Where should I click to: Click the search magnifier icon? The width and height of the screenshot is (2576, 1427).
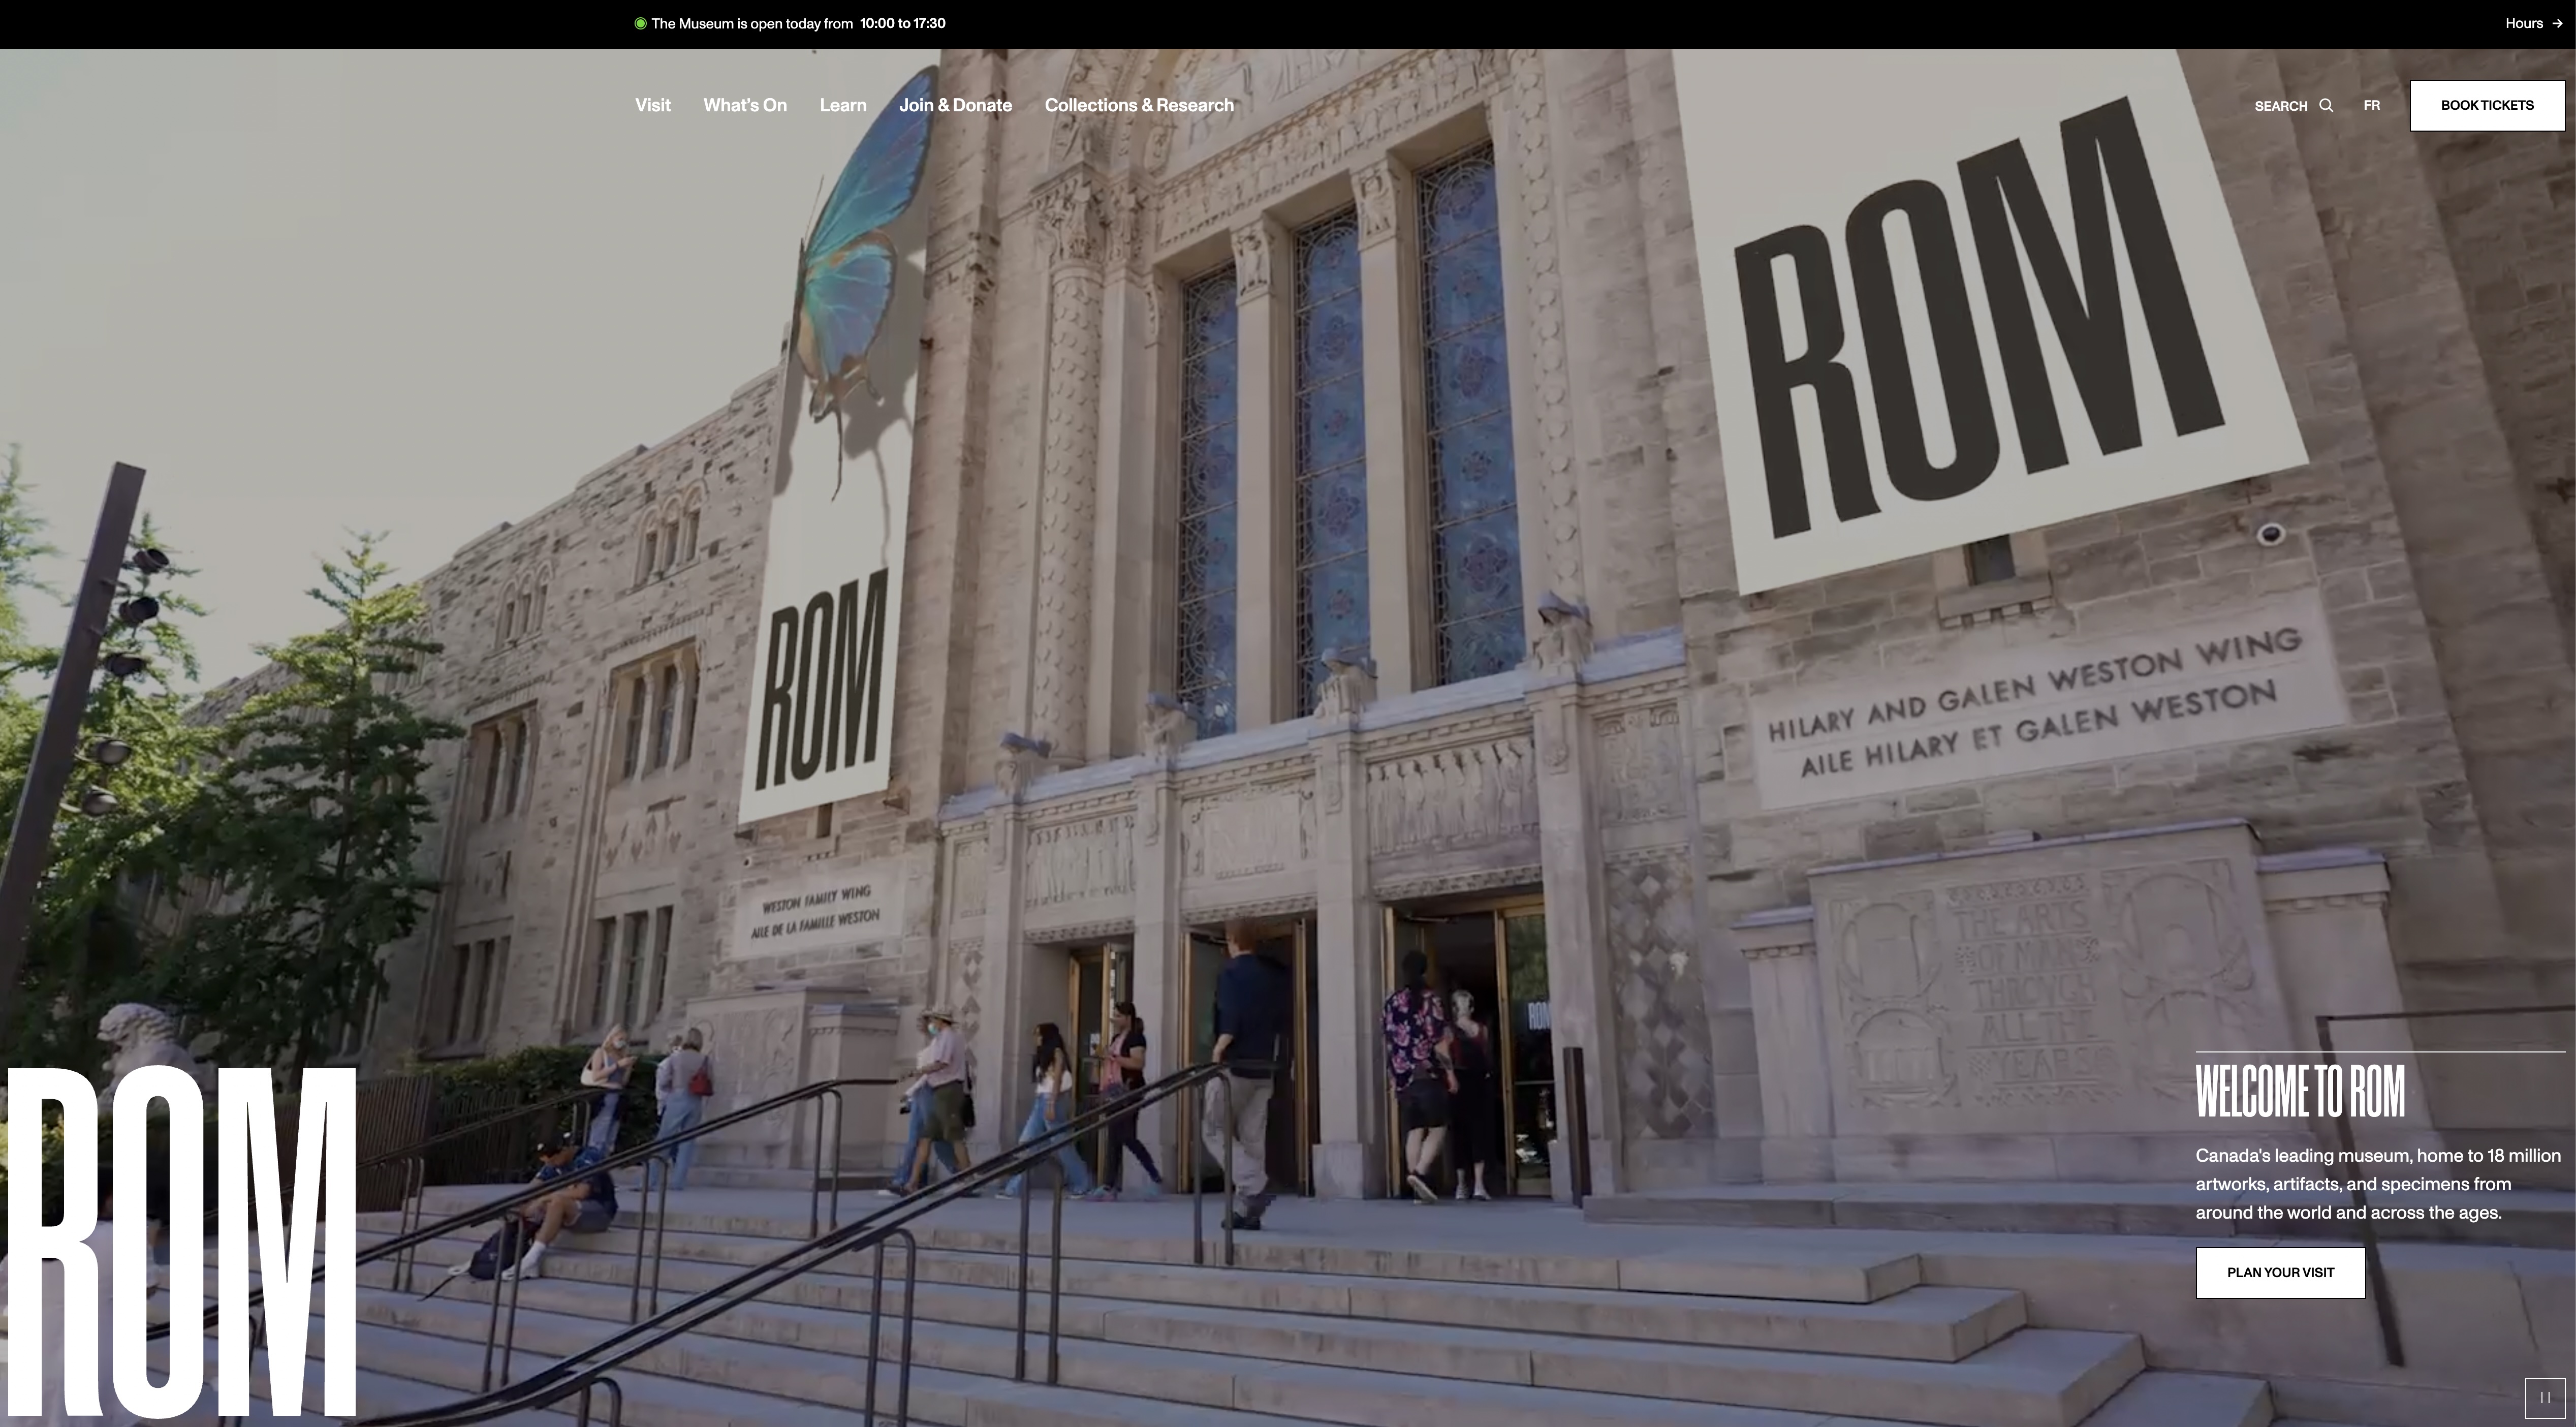pyautogui.click(x=2326, y=105)
